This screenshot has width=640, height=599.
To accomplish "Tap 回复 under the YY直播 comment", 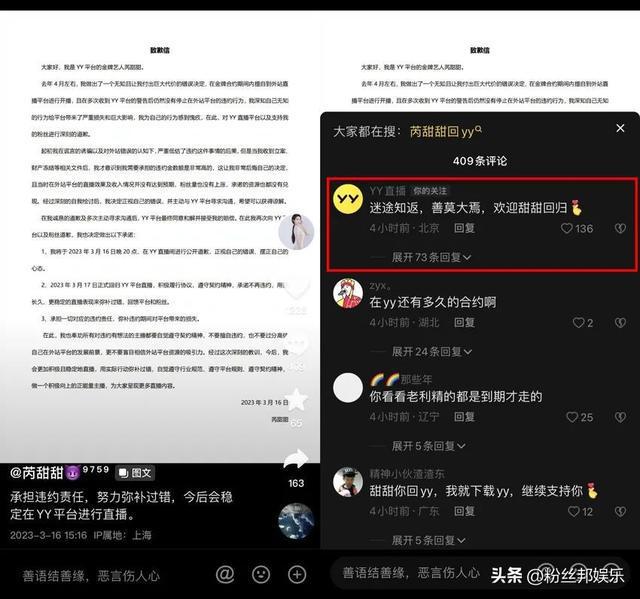I will click(465, 228).
